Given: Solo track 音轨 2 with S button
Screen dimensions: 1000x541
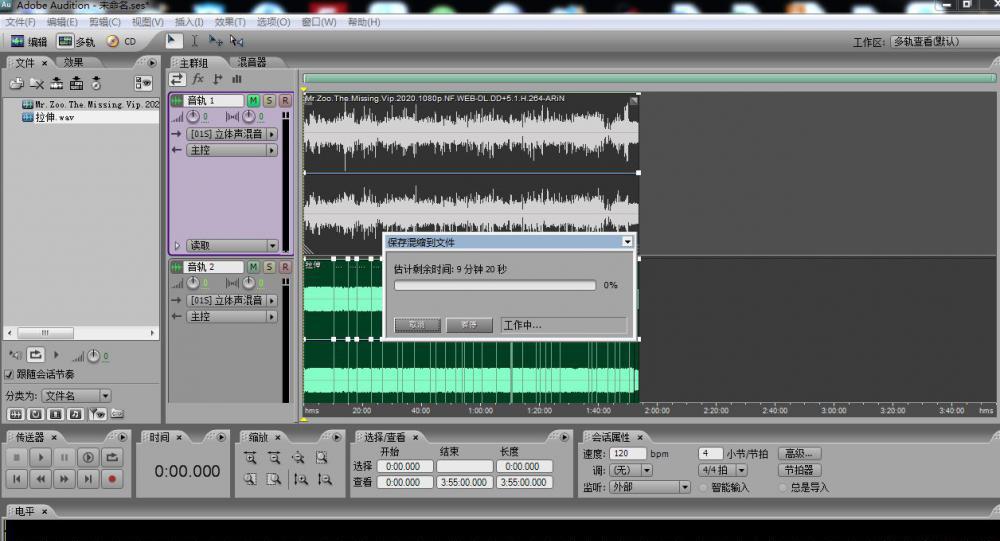Looking at the screenshot, I should tap(269, 267).
